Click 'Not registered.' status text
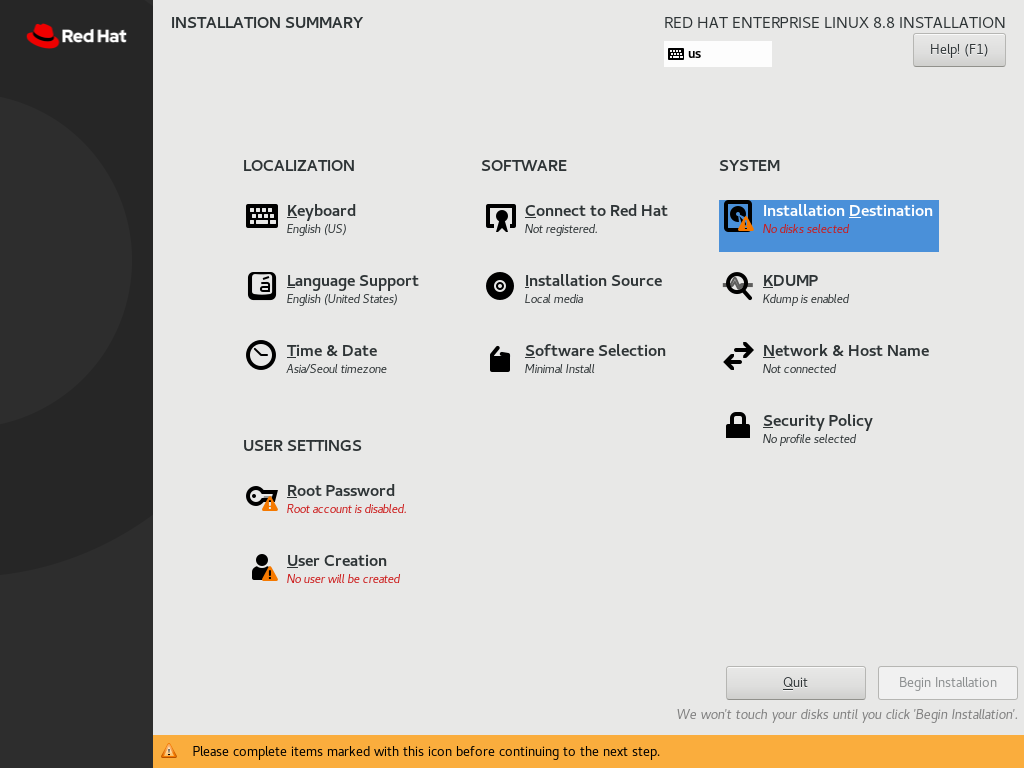The height and width of the screenshot is (768, 1024). pos(561,229)
